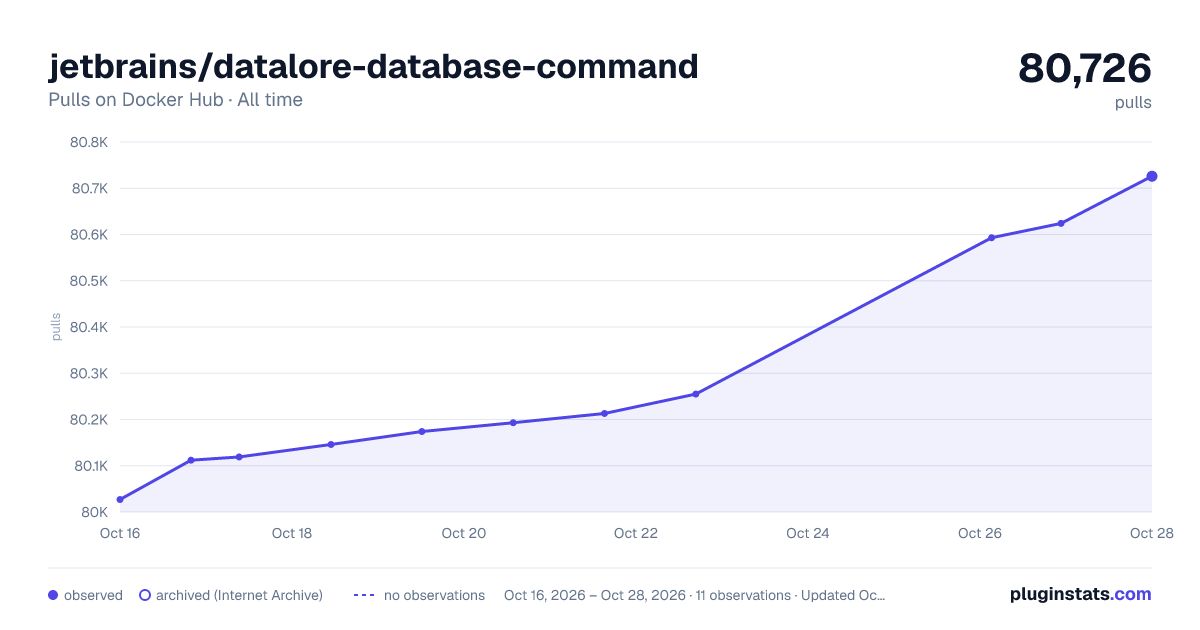Click the vertical 'pulls' axis title
The image size is (1200, 630).
click(x=56, y=327)
